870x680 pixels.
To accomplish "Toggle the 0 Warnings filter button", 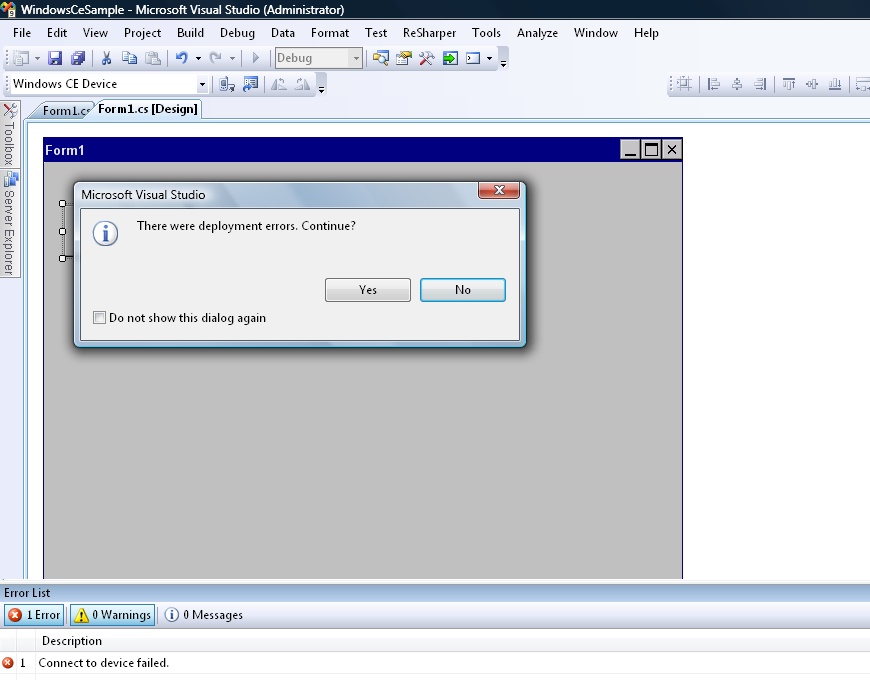I will click(x=113, y=615).
